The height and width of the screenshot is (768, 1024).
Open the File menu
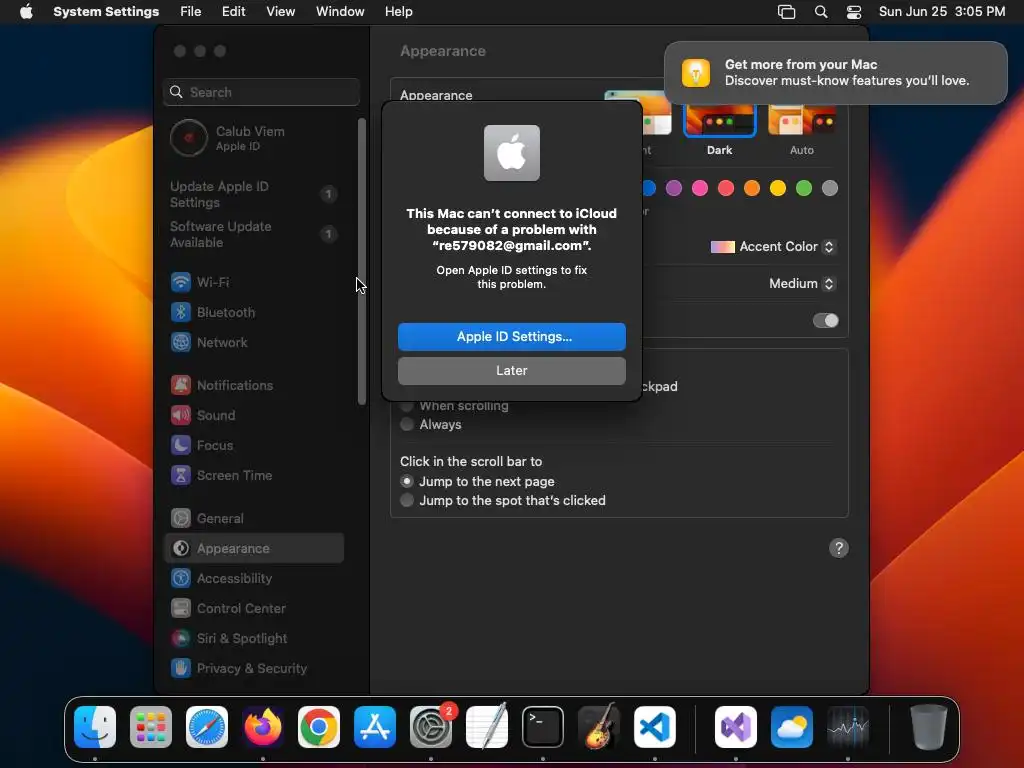191,12
